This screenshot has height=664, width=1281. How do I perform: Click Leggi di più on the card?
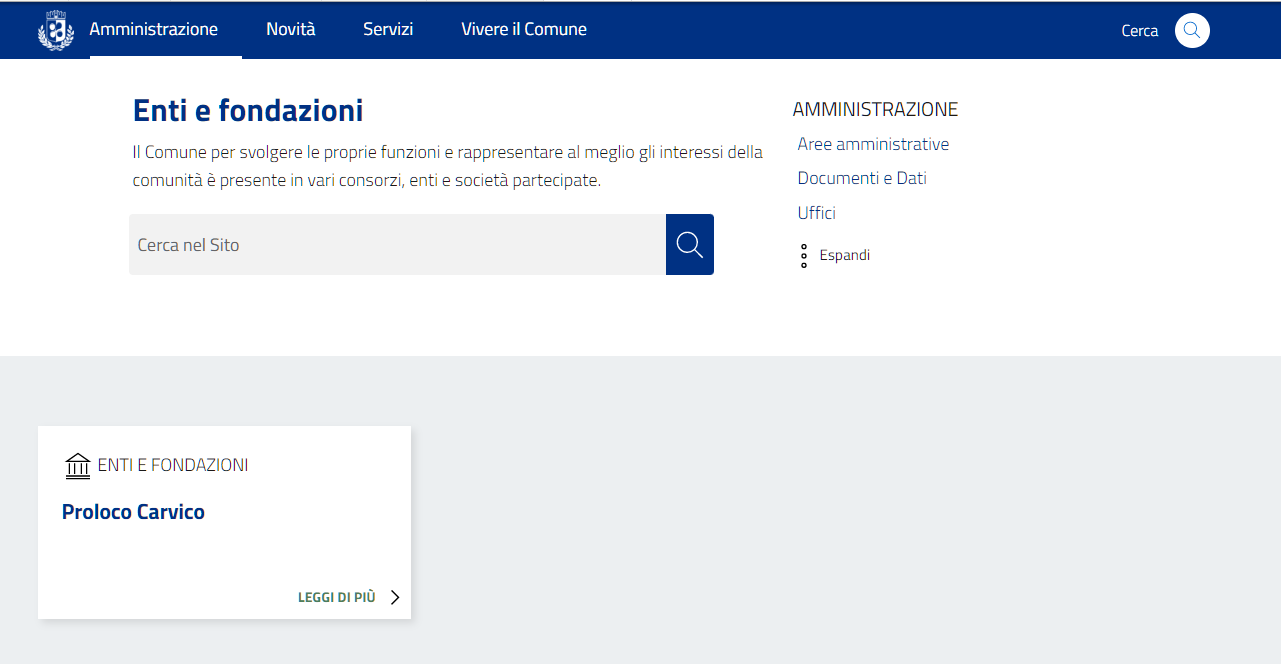(336, 597)
